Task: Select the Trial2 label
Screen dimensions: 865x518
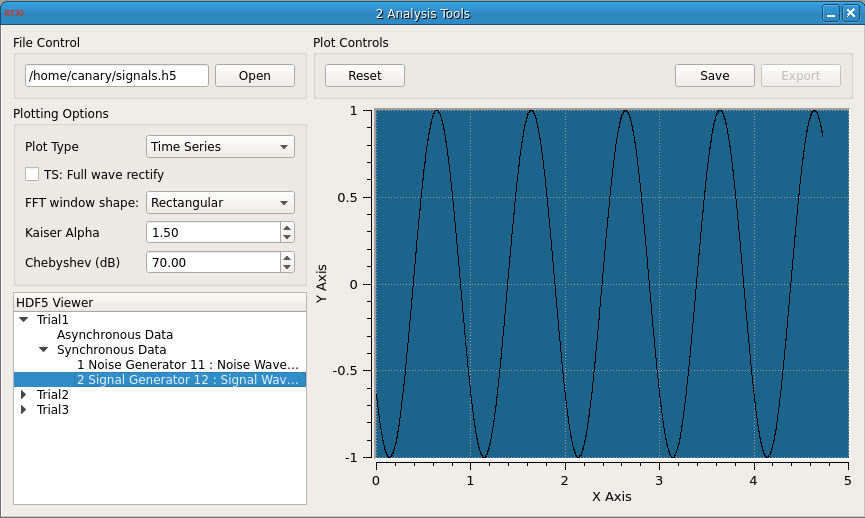Action: coord(52,394)
